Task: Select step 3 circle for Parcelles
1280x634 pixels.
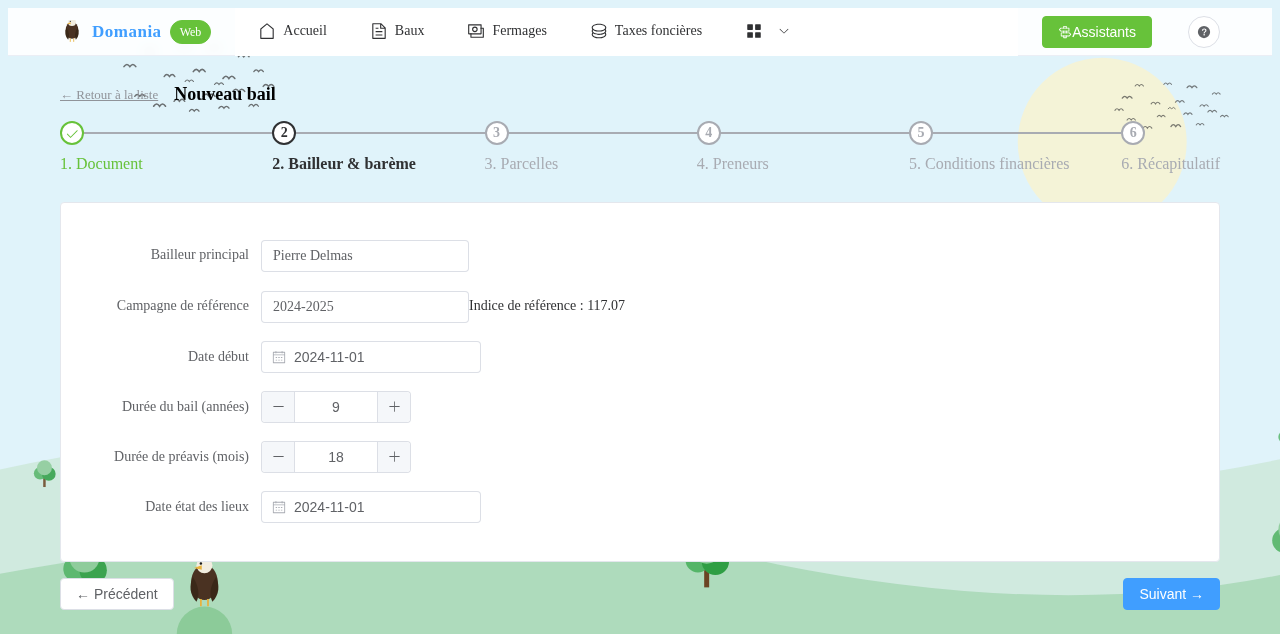Action: point(497,133)
